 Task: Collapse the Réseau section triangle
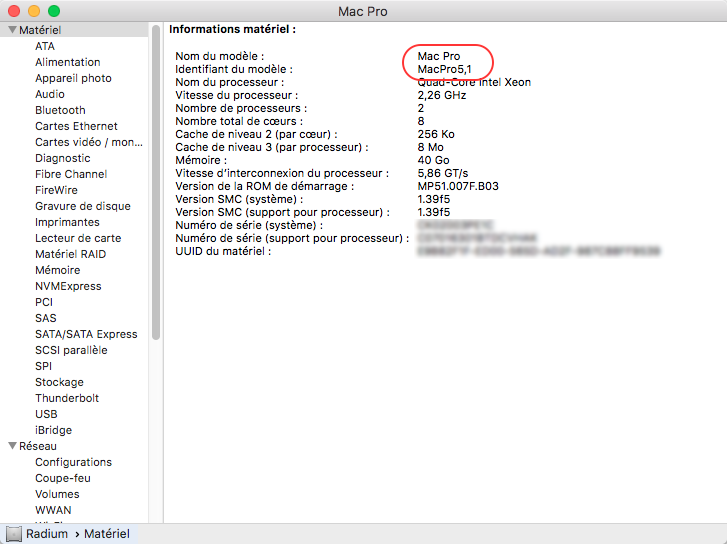pos(13,446)
